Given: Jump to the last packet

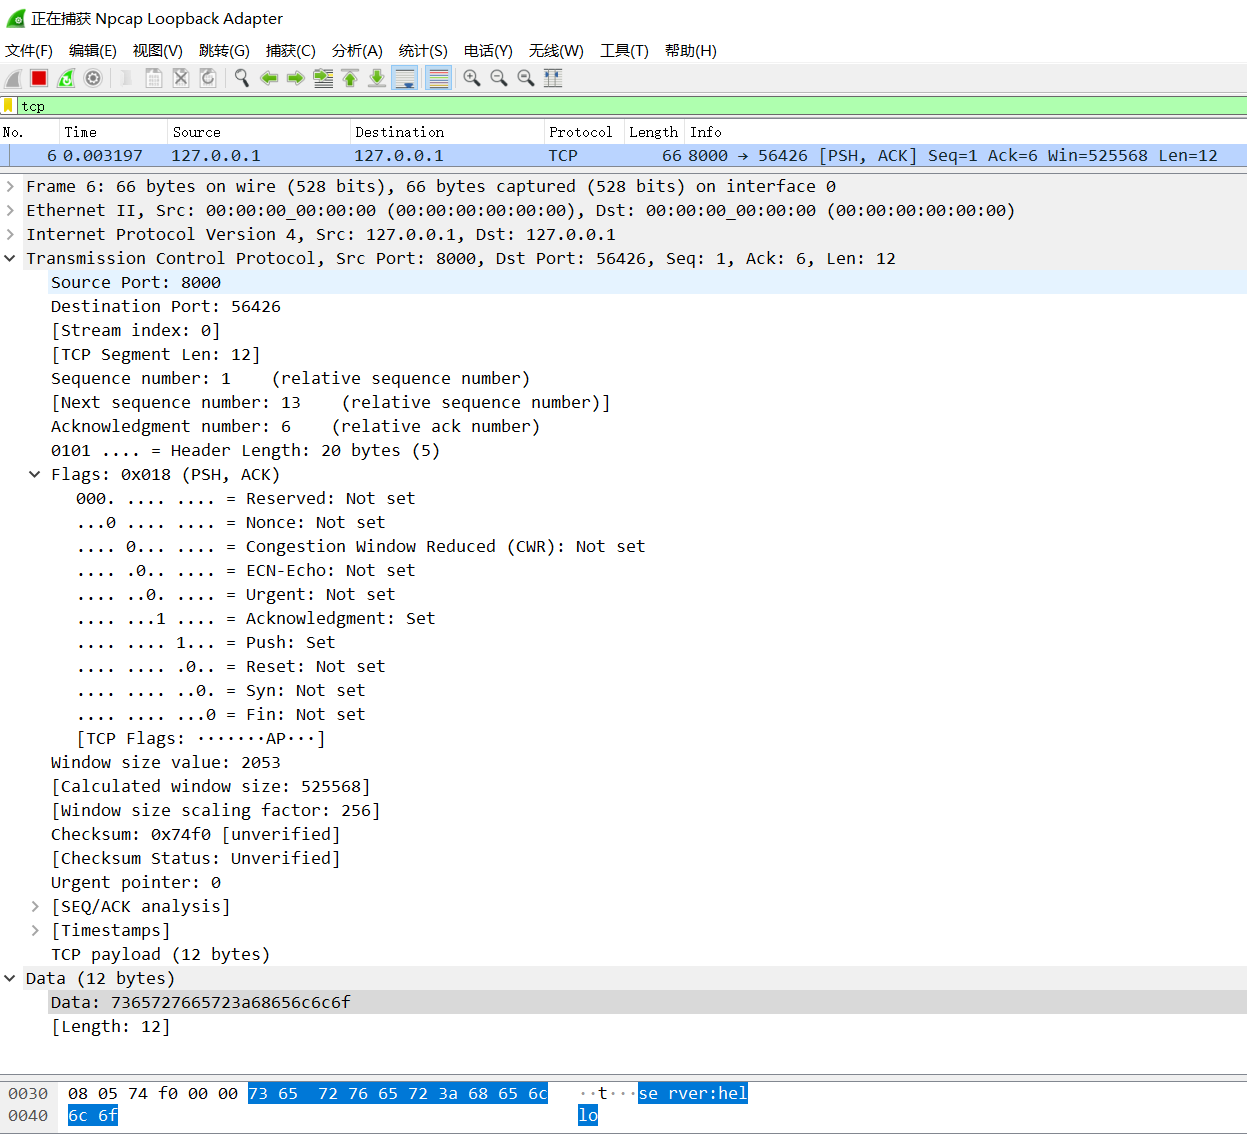Looking at the screenshot, I should [377, 78].
